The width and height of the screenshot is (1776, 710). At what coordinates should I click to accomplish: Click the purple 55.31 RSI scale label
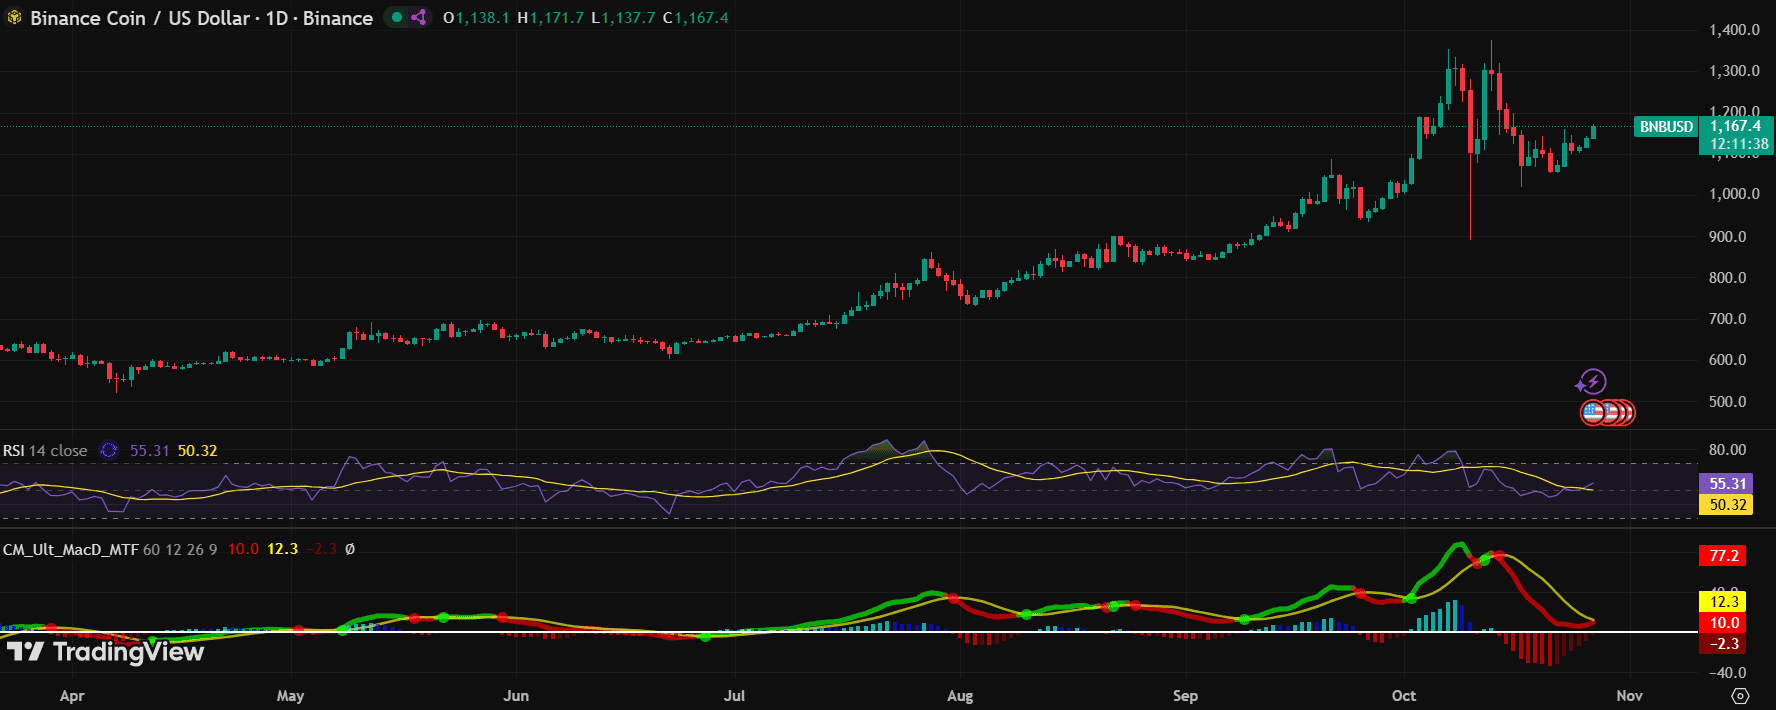click(x=1727, y=484)
